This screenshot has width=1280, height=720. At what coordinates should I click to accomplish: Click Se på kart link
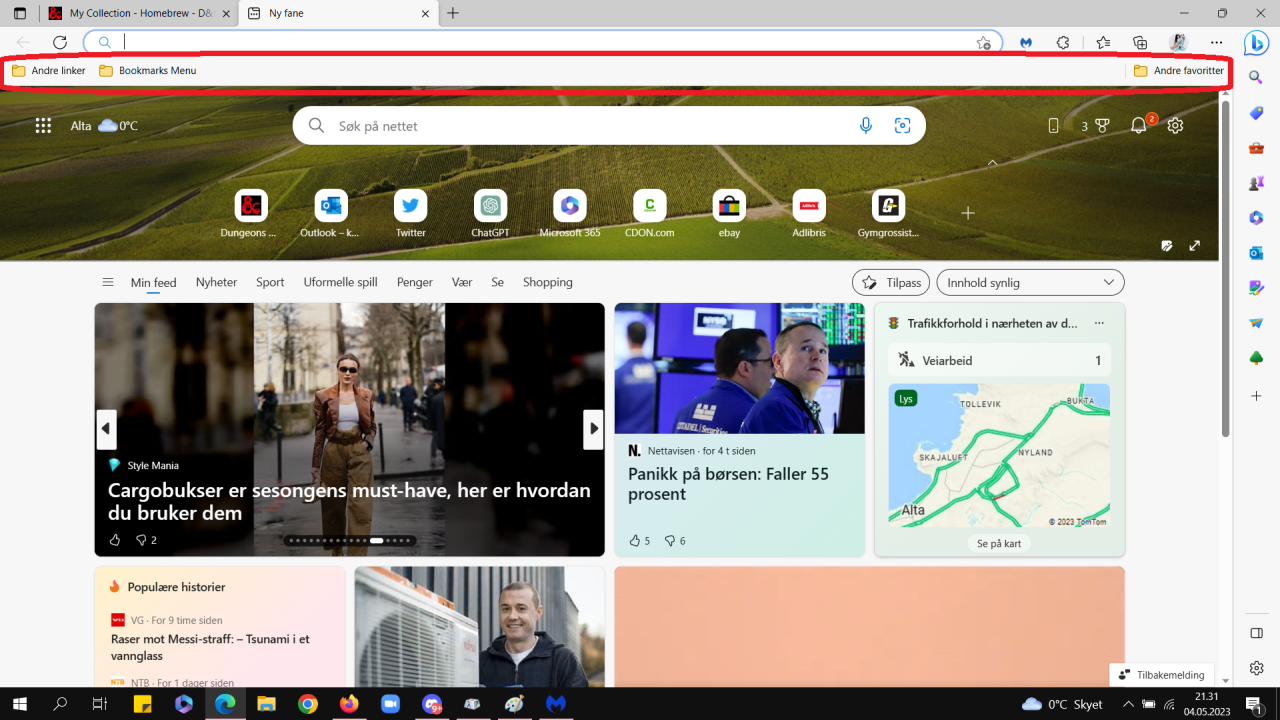(998, 543)
